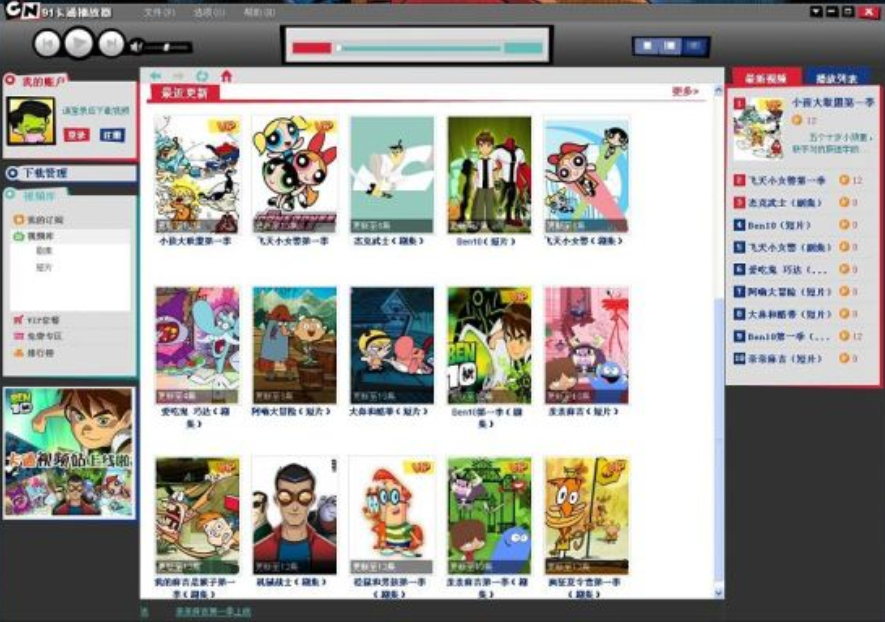This screenshot has width=885, height=622.
Task: Open the 更多» link
Action: click(685, 91)
